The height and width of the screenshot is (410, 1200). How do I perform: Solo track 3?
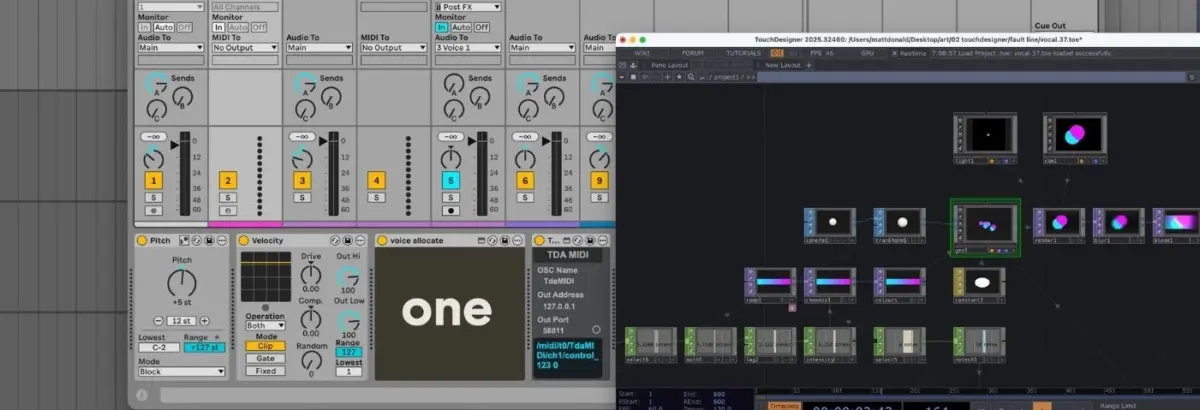tap(301, 198)
